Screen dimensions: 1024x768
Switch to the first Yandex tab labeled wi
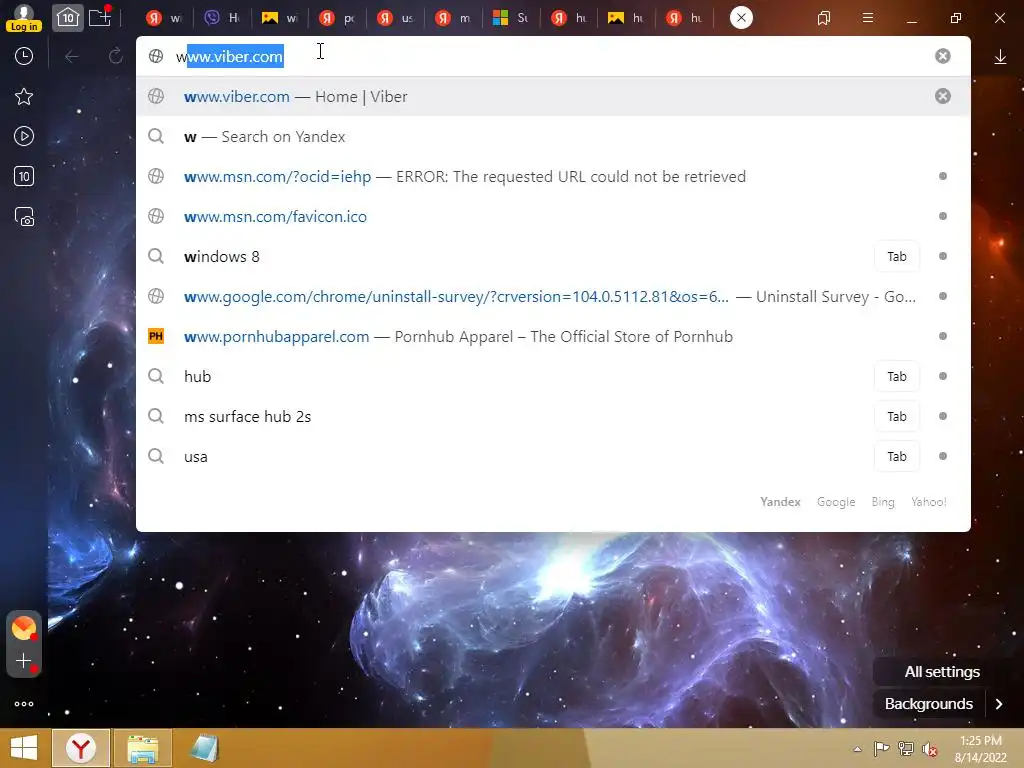pyautogui.click(x=164, y=18)
